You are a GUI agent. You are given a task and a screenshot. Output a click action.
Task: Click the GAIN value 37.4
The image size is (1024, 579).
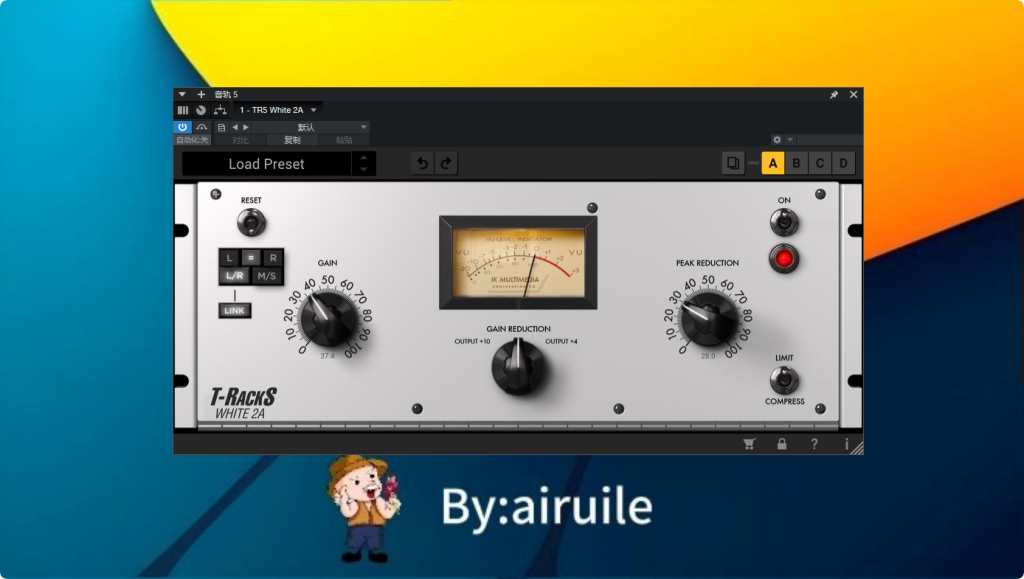[x=327, y=356]
